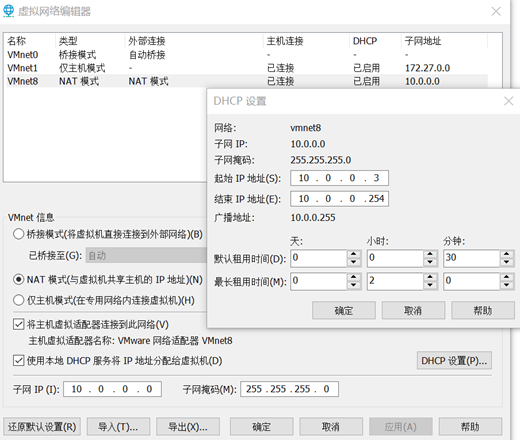This screenshot has height=440, width=520.
Task: Click 导出(X)... button
Action: [188, 427]
